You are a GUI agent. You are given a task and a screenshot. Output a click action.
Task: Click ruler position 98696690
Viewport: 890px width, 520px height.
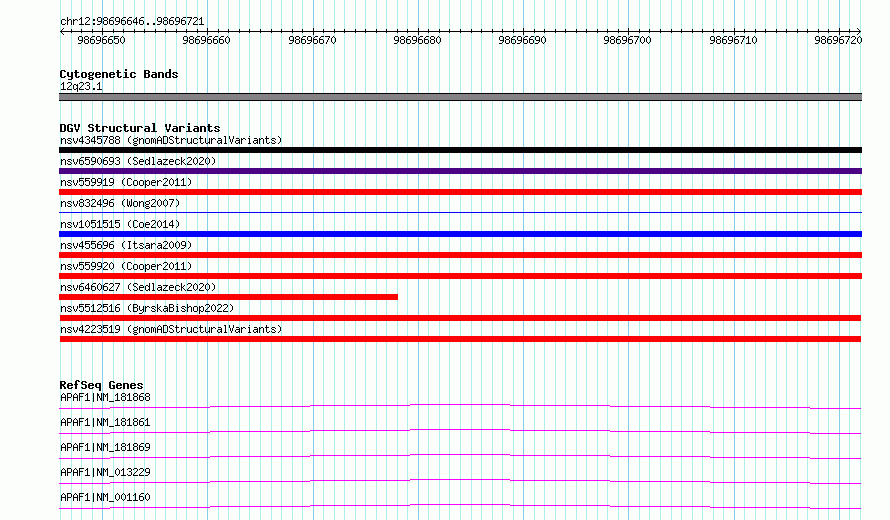(522, 40)
